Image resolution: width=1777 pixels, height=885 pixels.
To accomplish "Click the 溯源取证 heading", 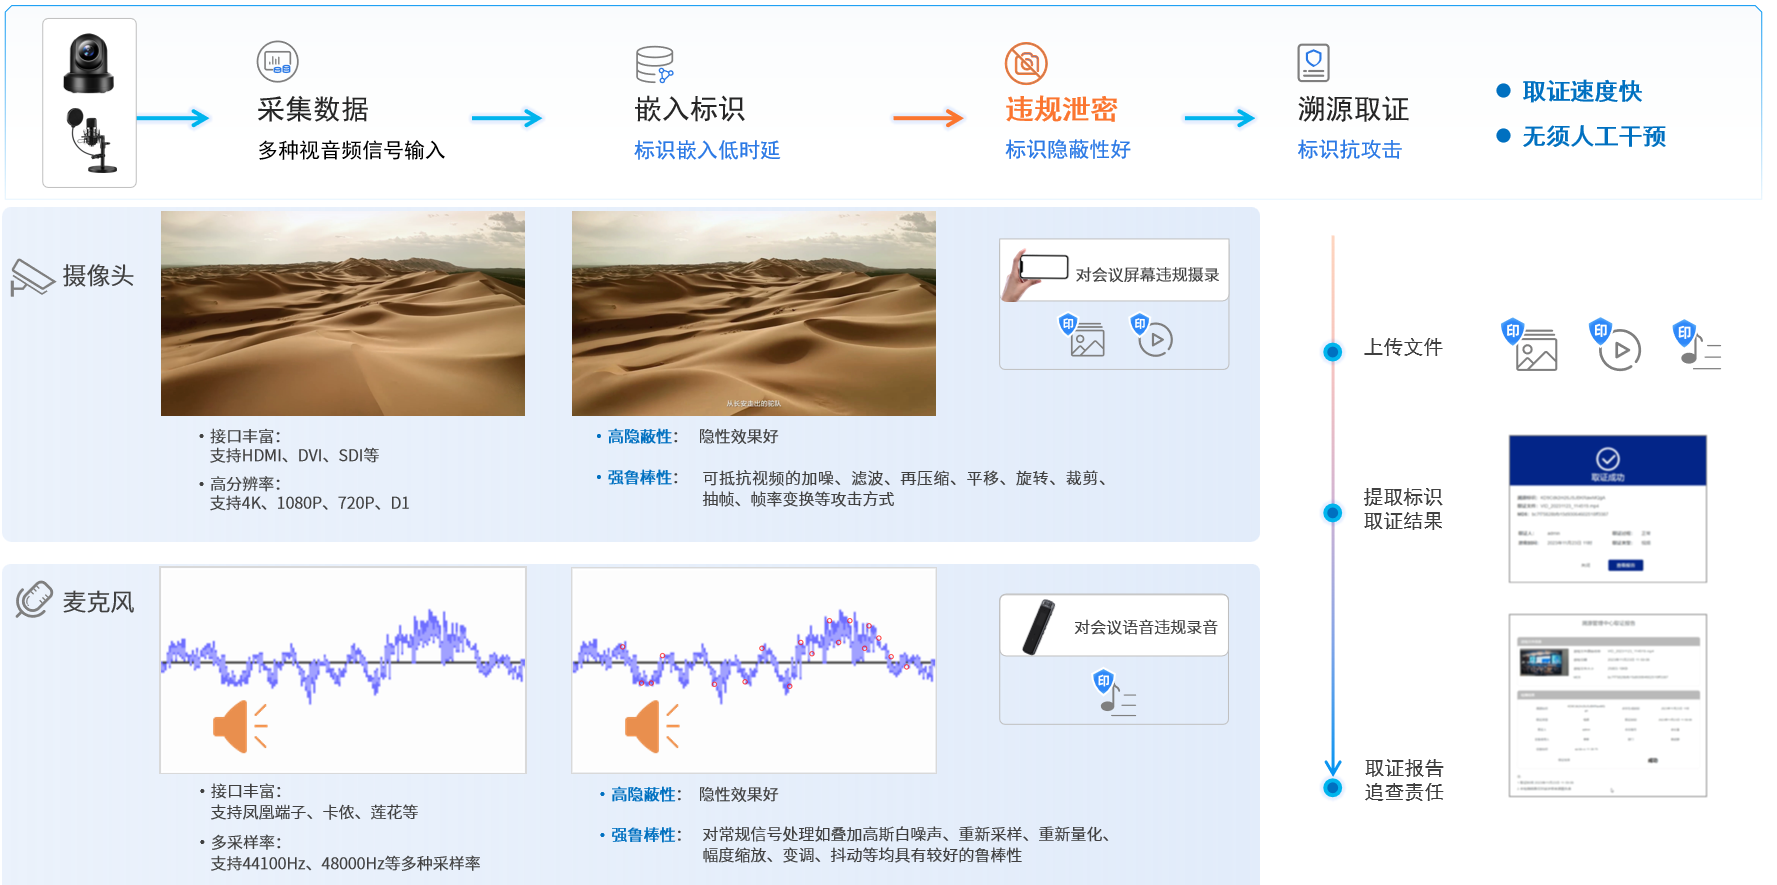I will point(1353,109).
